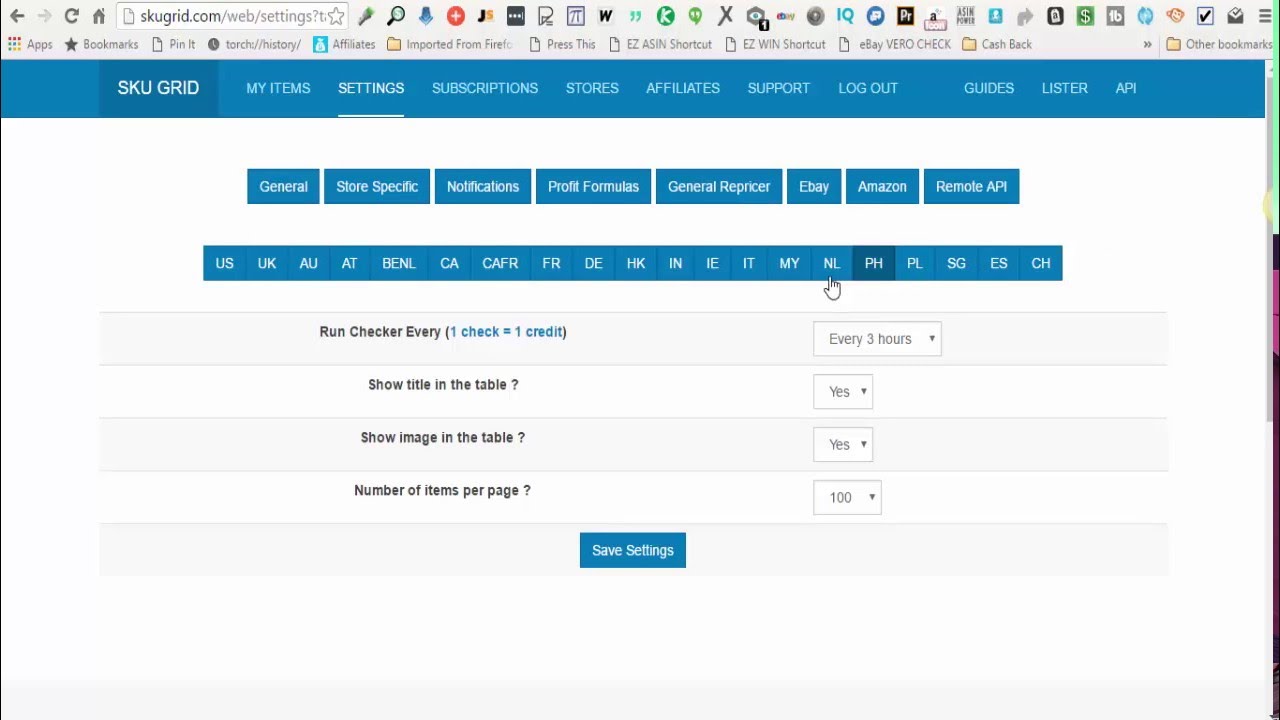Open Number of items per page dropdown
The image size is (1280, 720).
coord(847,498)
